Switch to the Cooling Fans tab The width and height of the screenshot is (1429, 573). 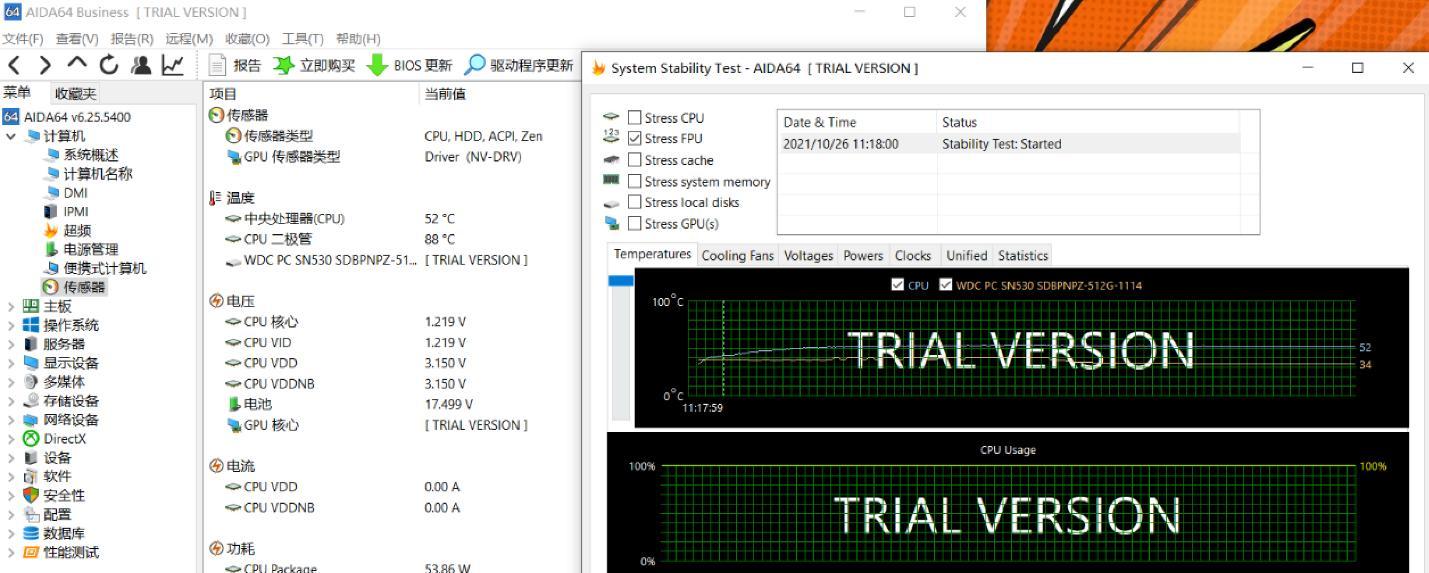(x=737, y=256)
